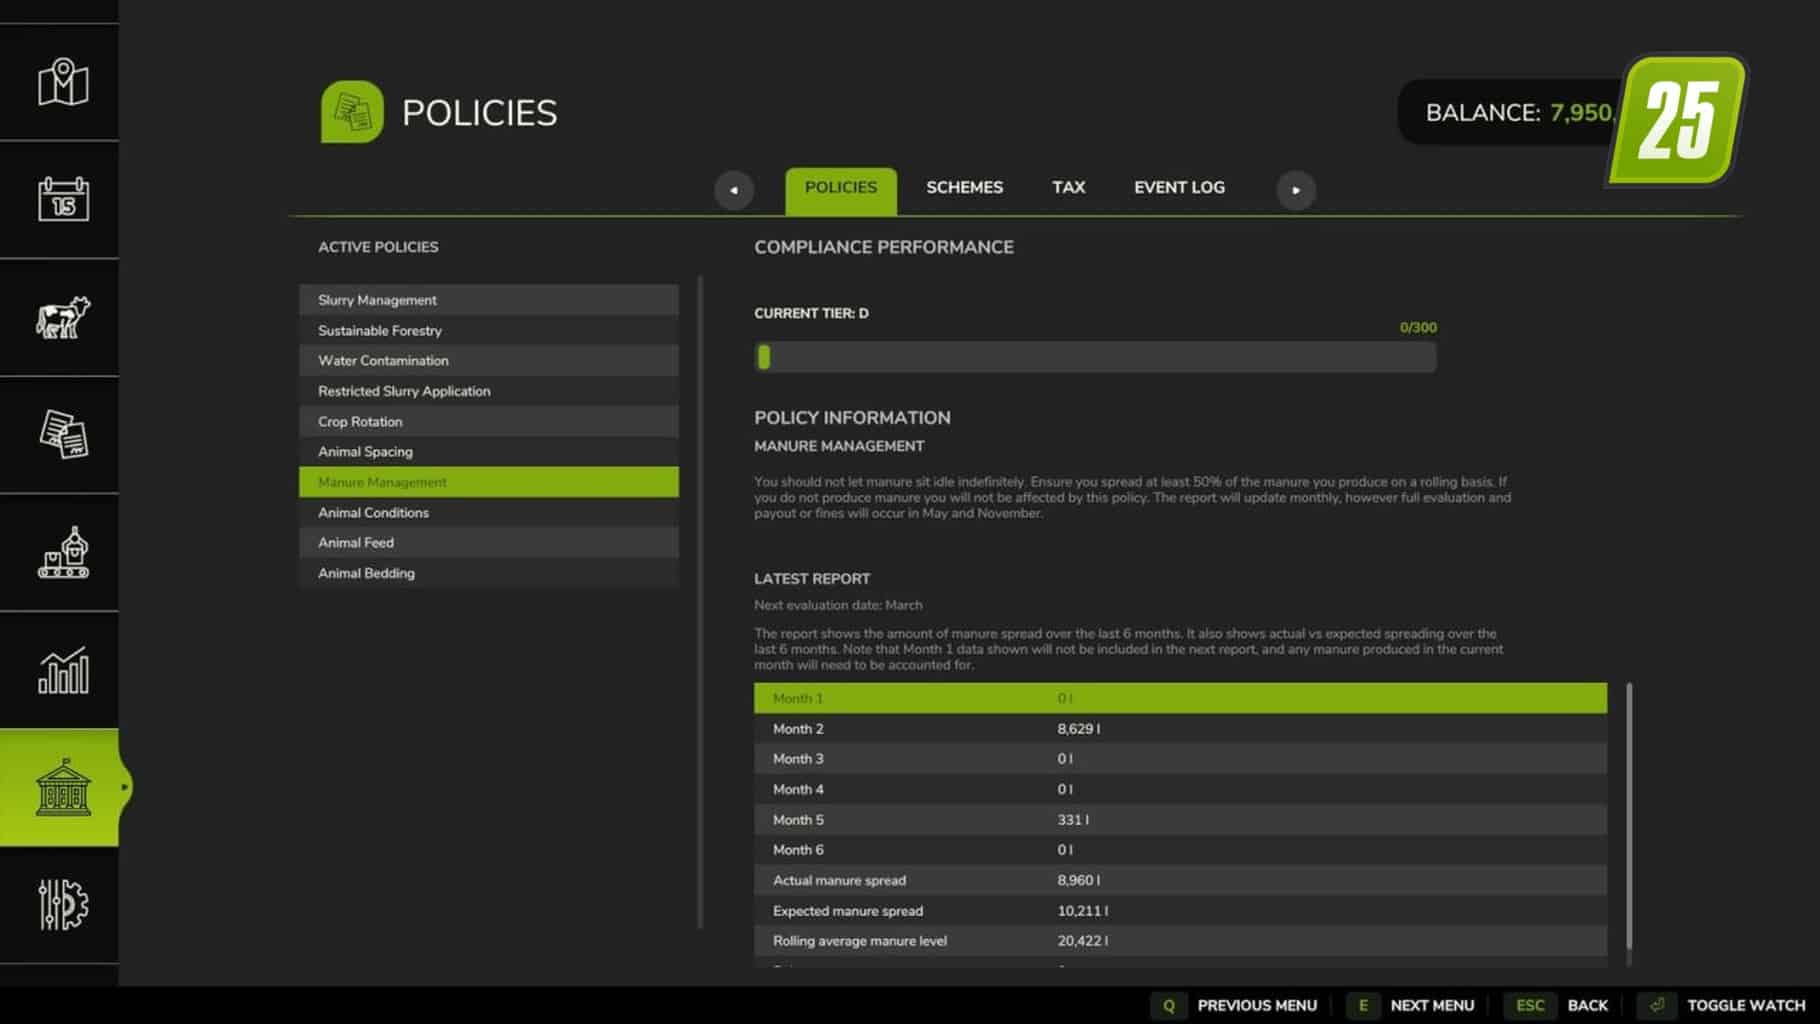Switch to the Policies tab

click(841, 190)
